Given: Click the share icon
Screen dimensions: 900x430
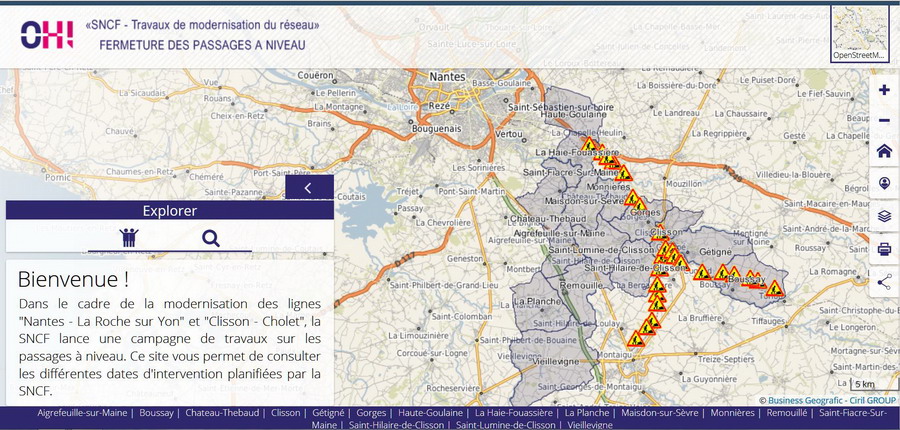Looking at the screenshot, I should coord(884,282).
